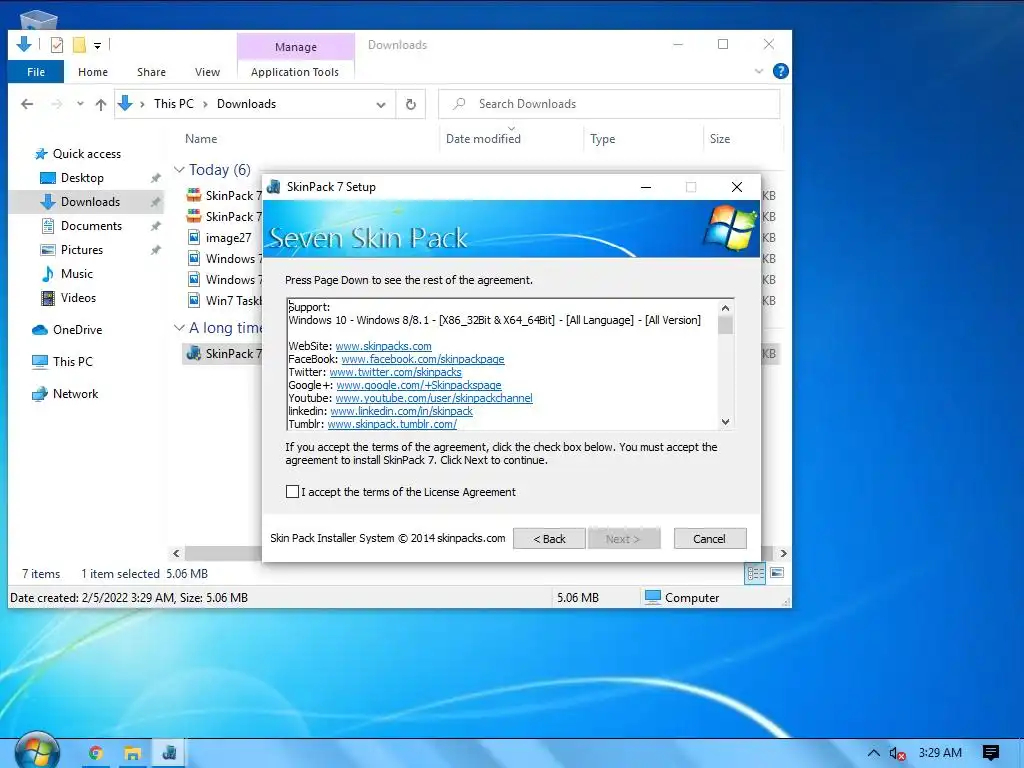Click SkinPack setup taskbar icon
The image size is (1024, 768).
pyautogui.click(x=170, y=753)
